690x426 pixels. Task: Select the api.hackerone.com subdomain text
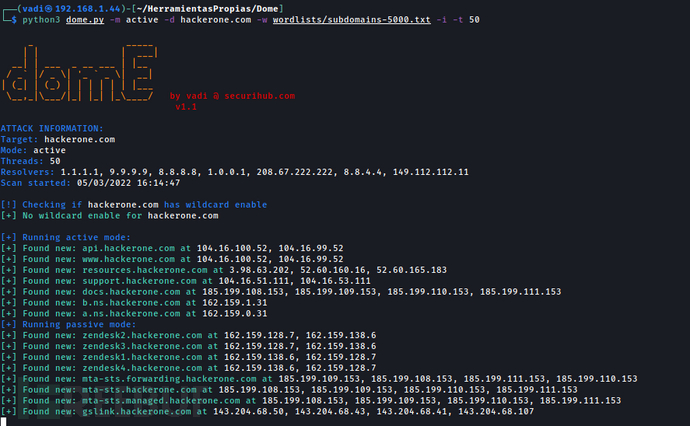pos(128,248)
